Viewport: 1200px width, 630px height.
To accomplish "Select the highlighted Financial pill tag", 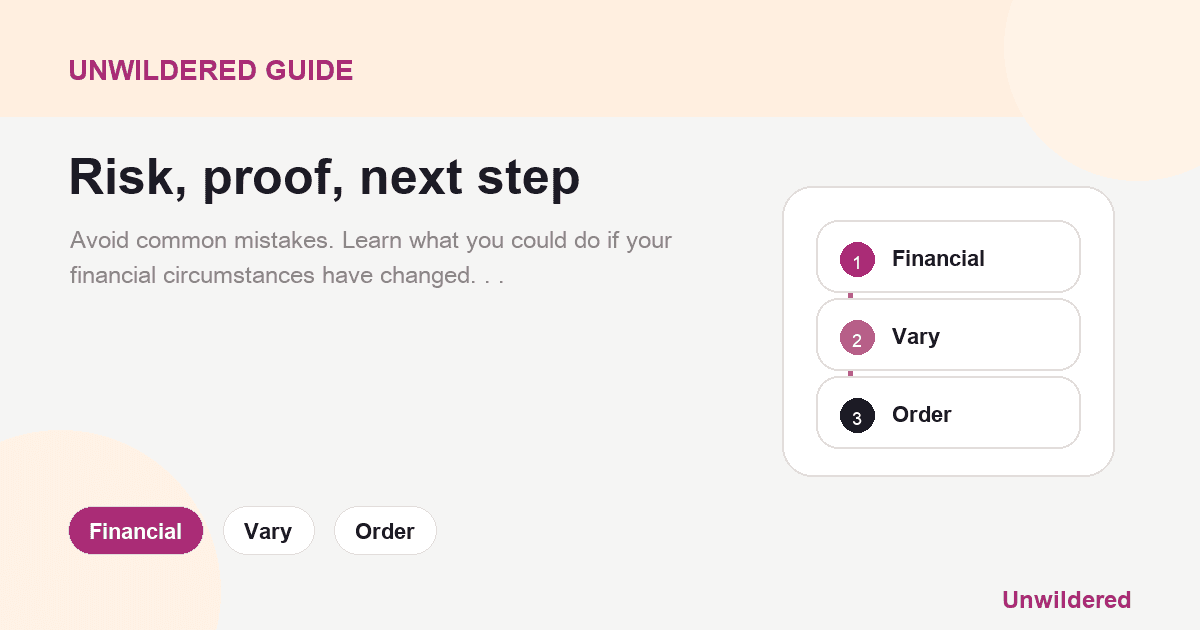I will [x=136, y=531].
